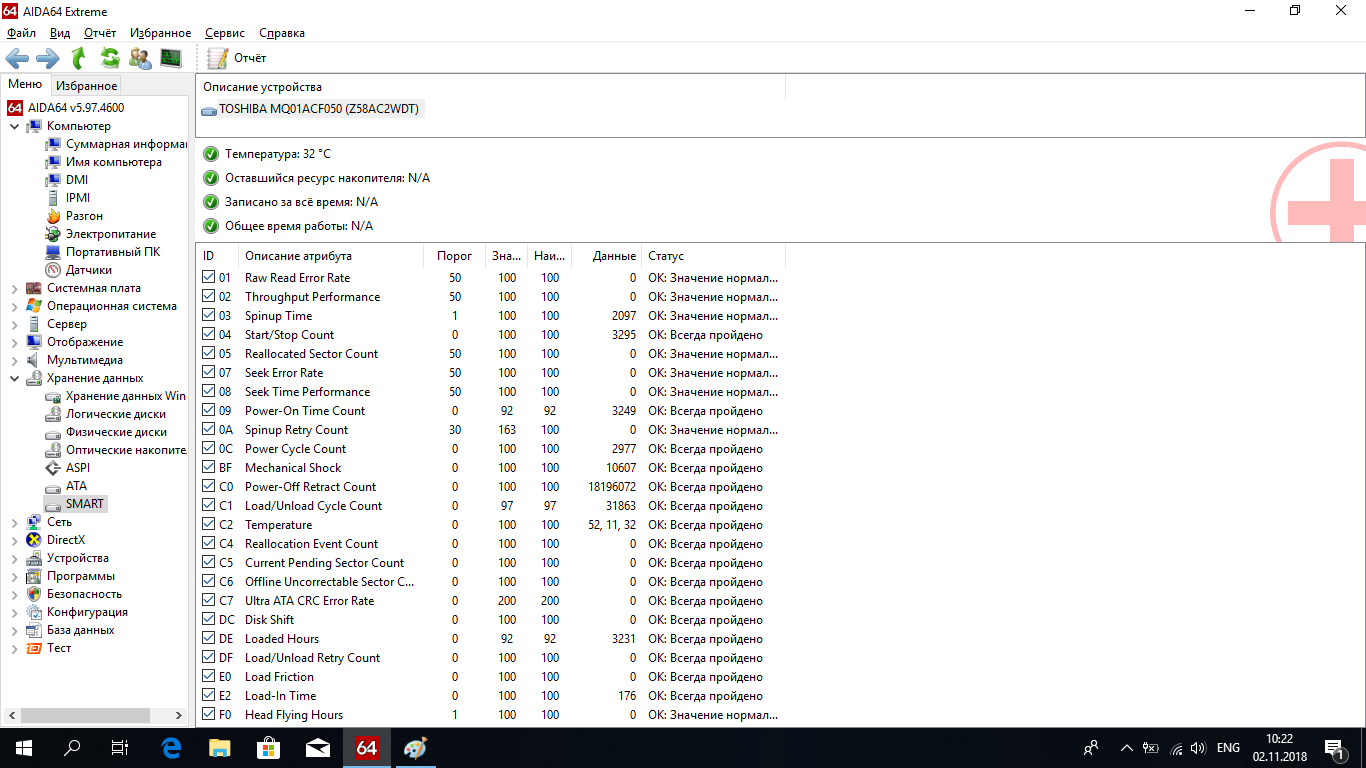Expand the Системная плата node
1366x768 pixels.
14,288
